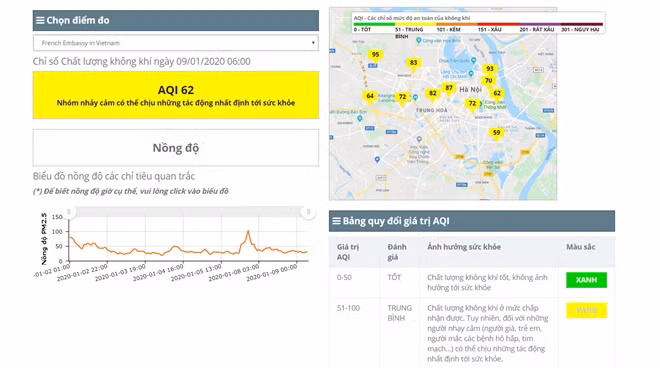Click the left chart range slider handle

pyautogui.click(x=69, y=212)
